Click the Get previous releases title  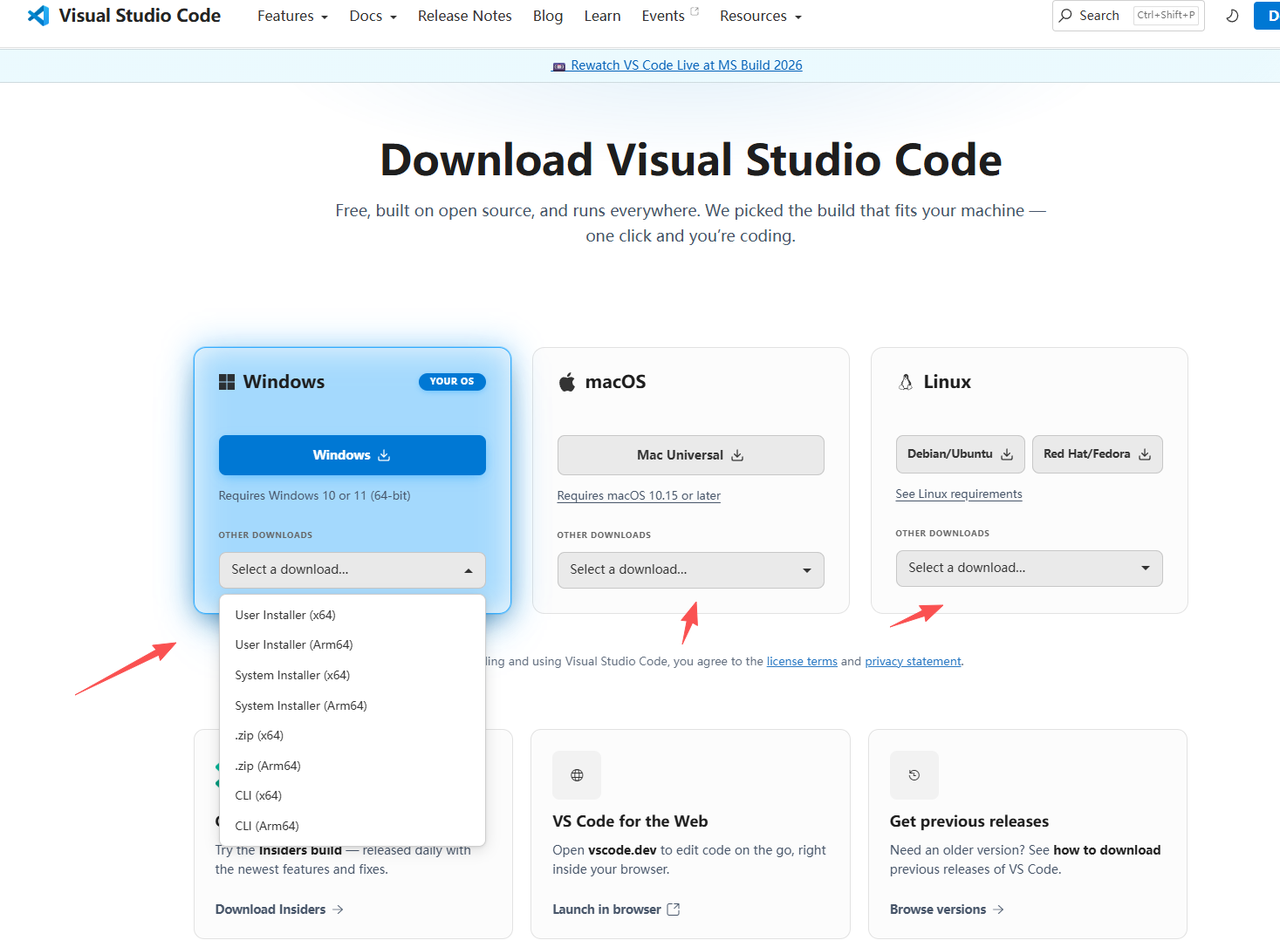pos(969,821)
